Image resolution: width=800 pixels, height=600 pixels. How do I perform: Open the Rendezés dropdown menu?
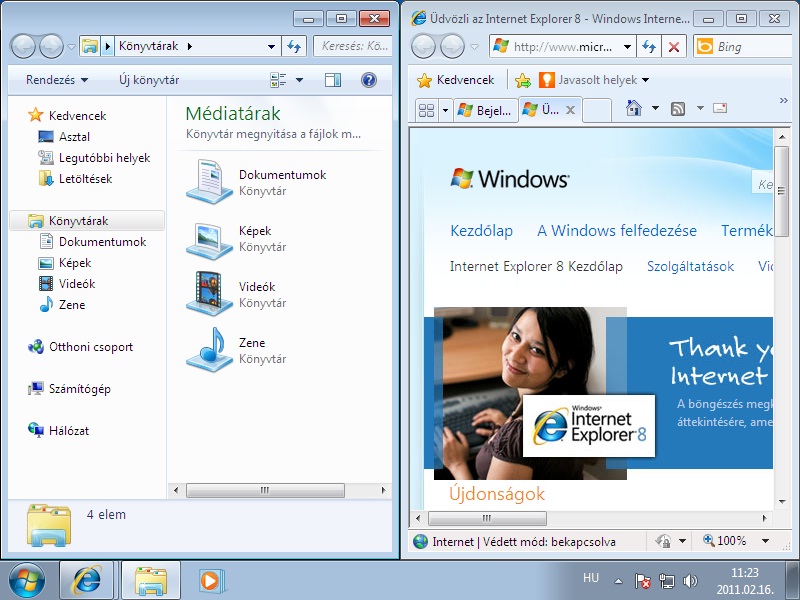click(57, 80)
